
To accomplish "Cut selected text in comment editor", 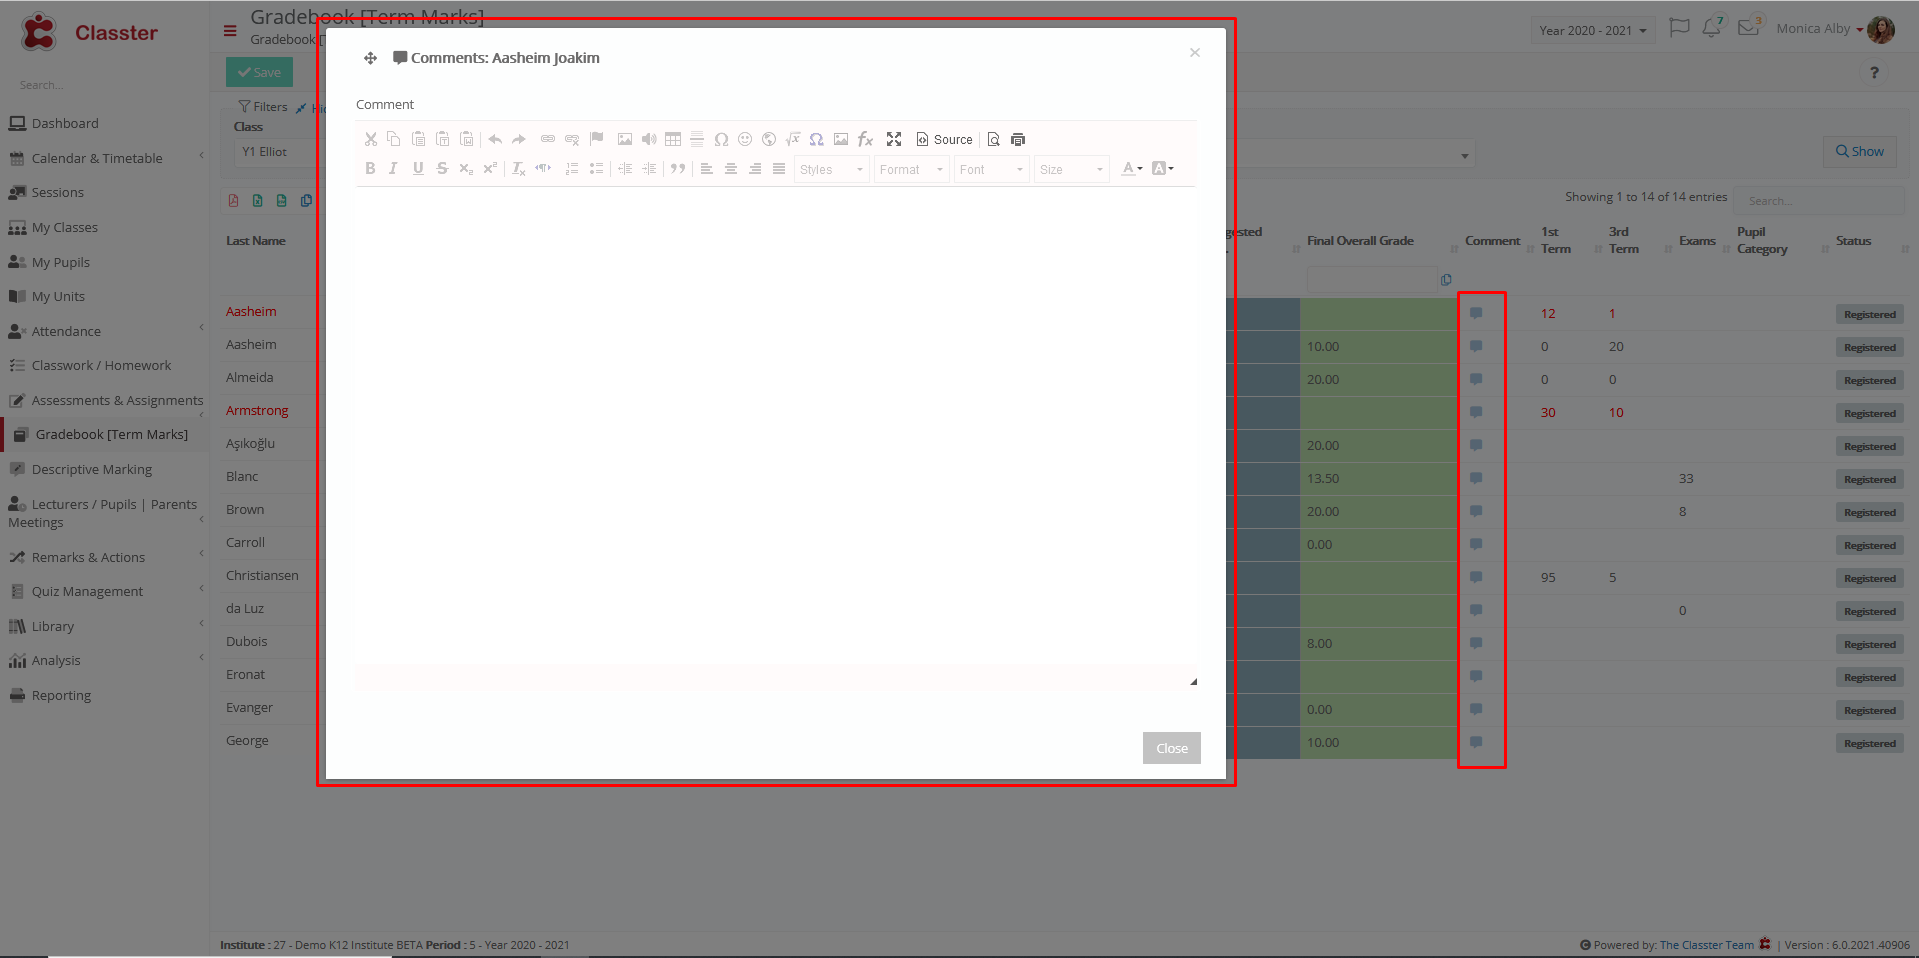I will click(x=370, y=139).
